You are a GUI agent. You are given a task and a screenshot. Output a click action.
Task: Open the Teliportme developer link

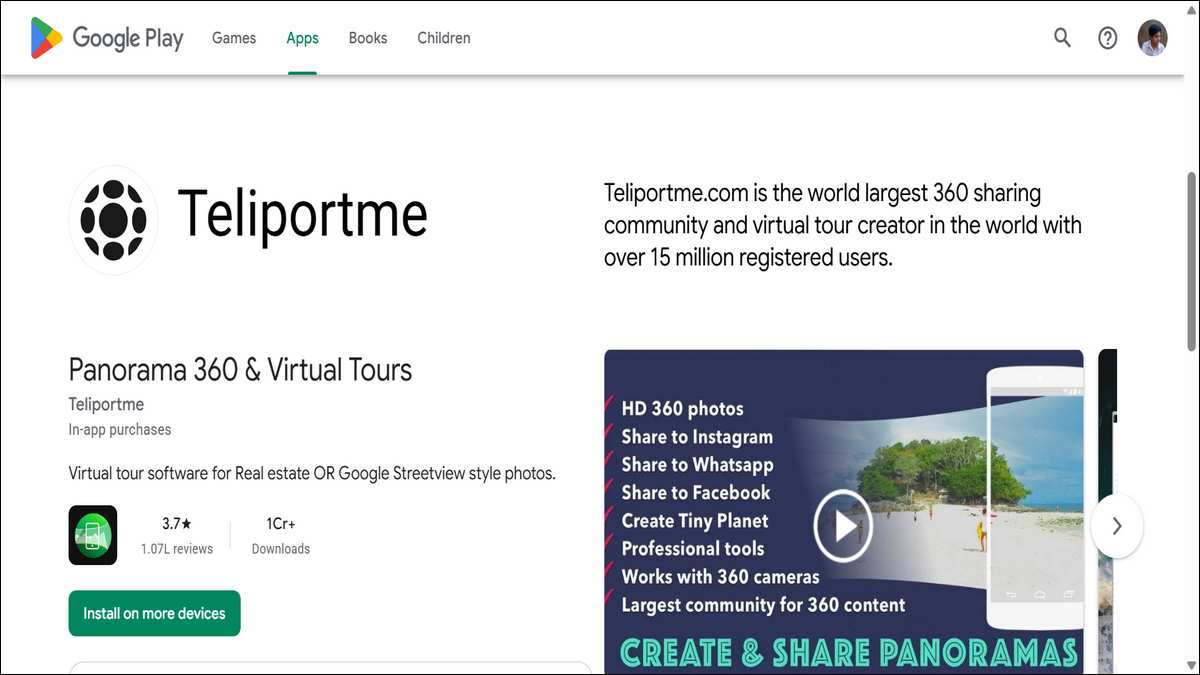point(106,404)
